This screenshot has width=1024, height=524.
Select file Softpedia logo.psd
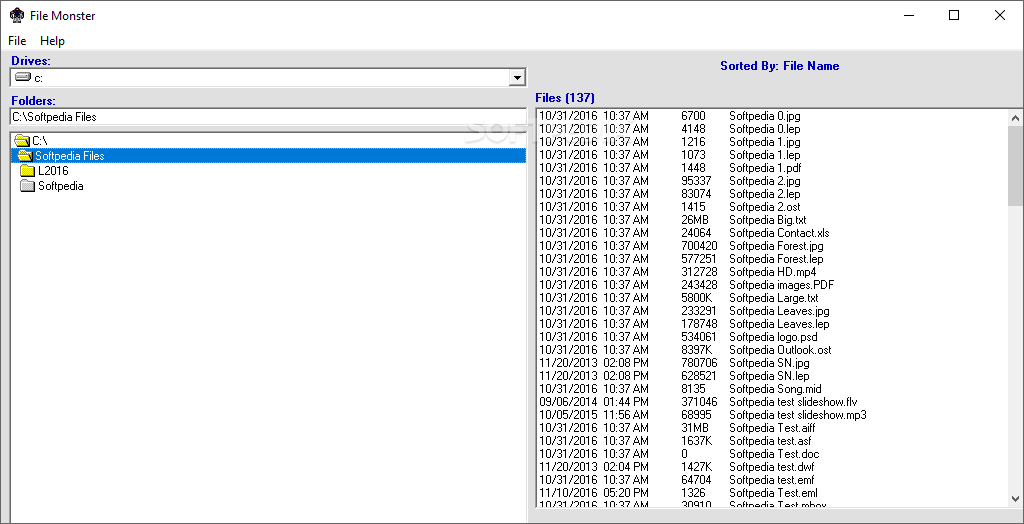pyautogui.click(x=774, y=337)
